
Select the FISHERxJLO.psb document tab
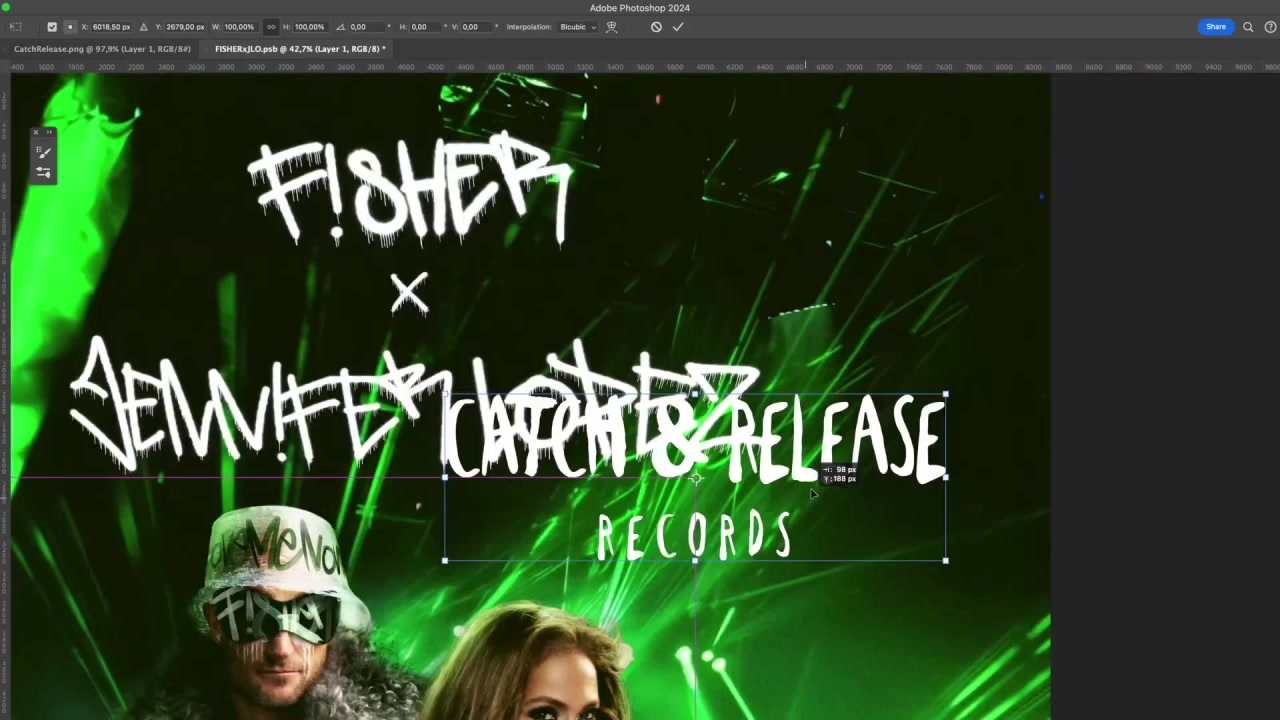click(299, 48)
